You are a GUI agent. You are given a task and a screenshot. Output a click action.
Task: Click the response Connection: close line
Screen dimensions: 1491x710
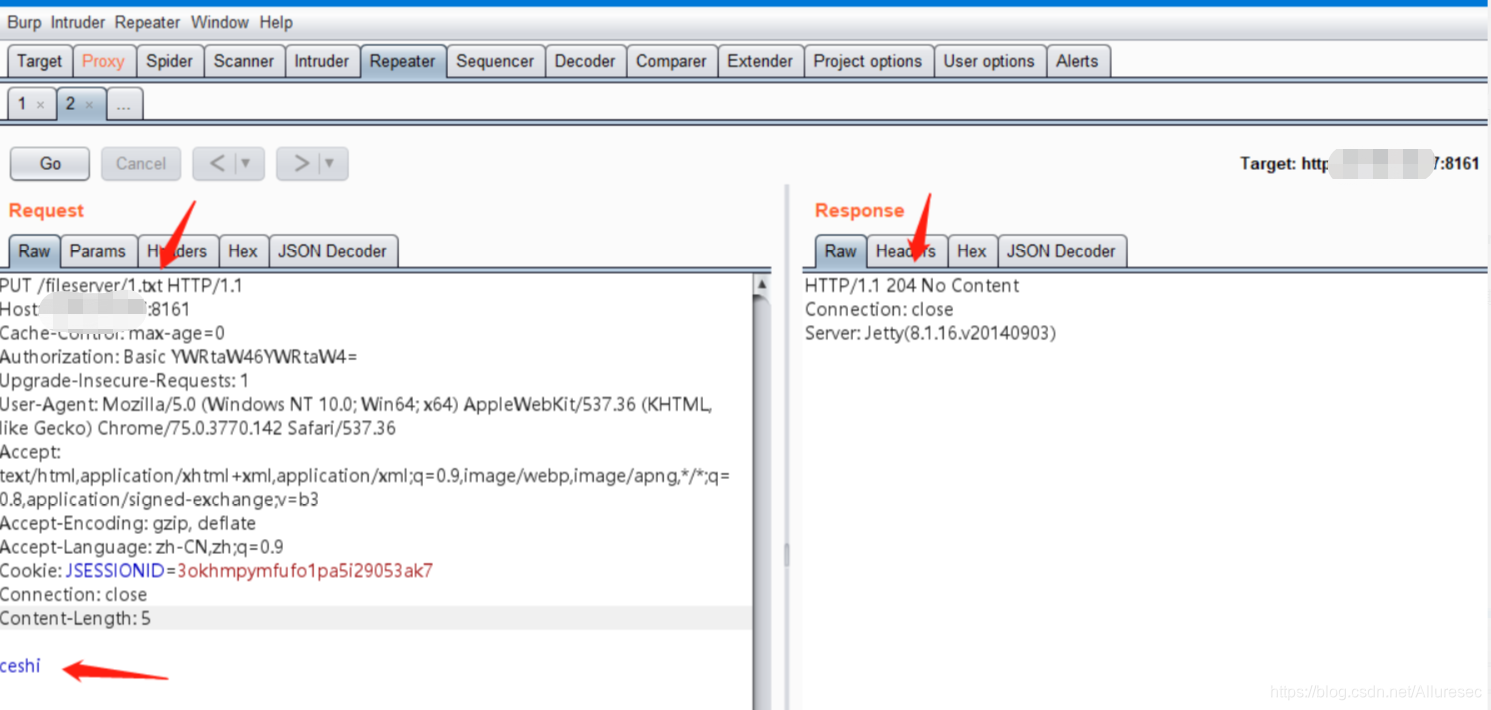tap(879, 310)
